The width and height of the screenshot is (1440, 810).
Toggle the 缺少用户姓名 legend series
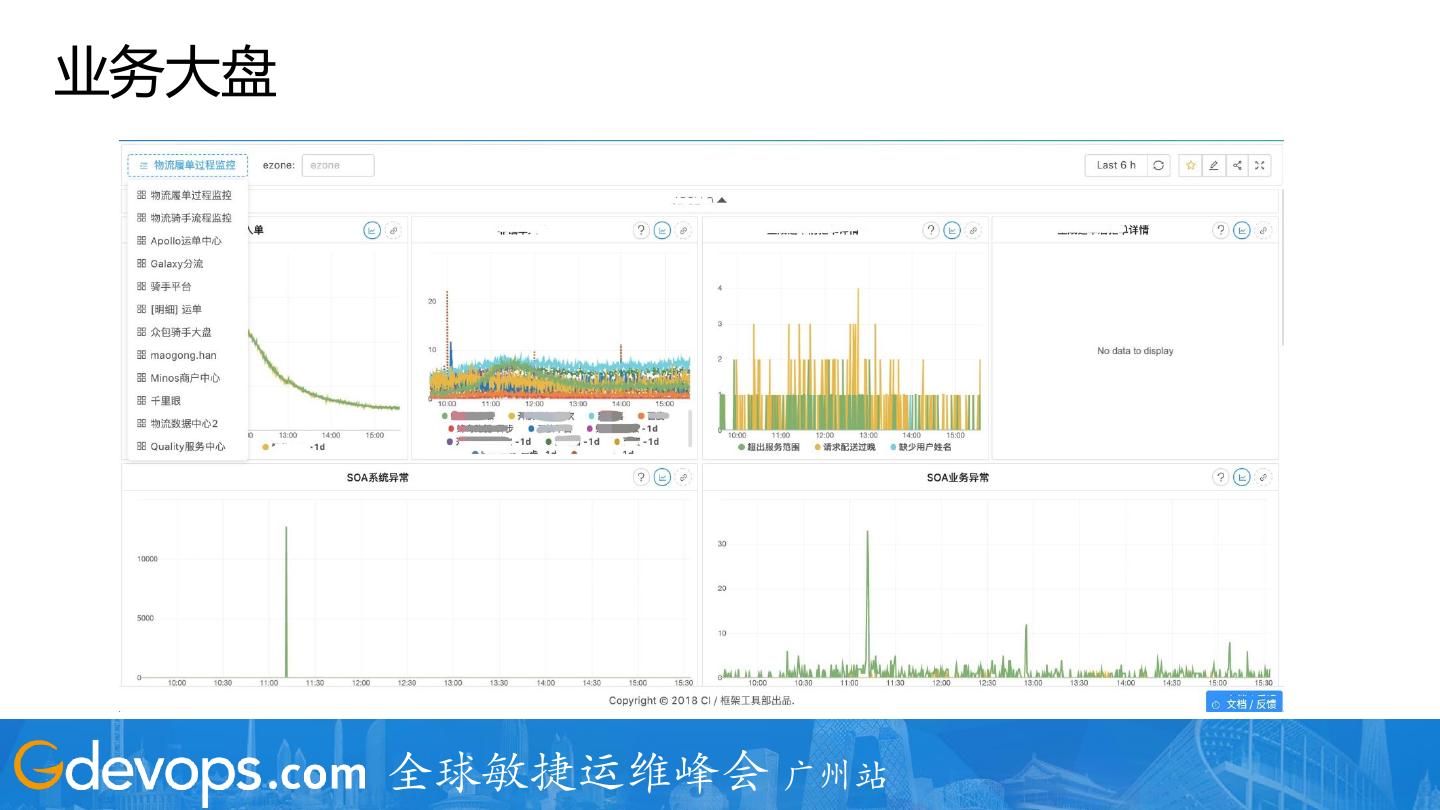(920, 447)
